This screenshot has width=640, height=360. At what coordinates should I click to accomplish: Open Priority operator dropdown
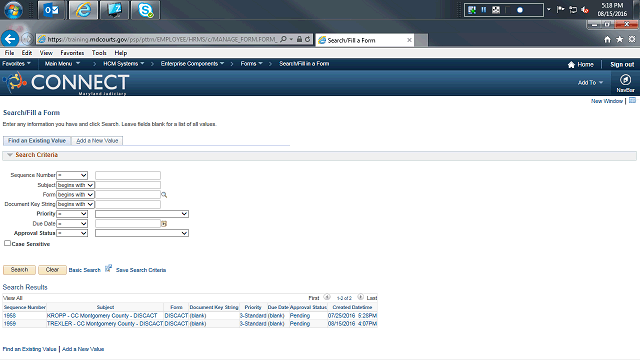click(72, 214)
